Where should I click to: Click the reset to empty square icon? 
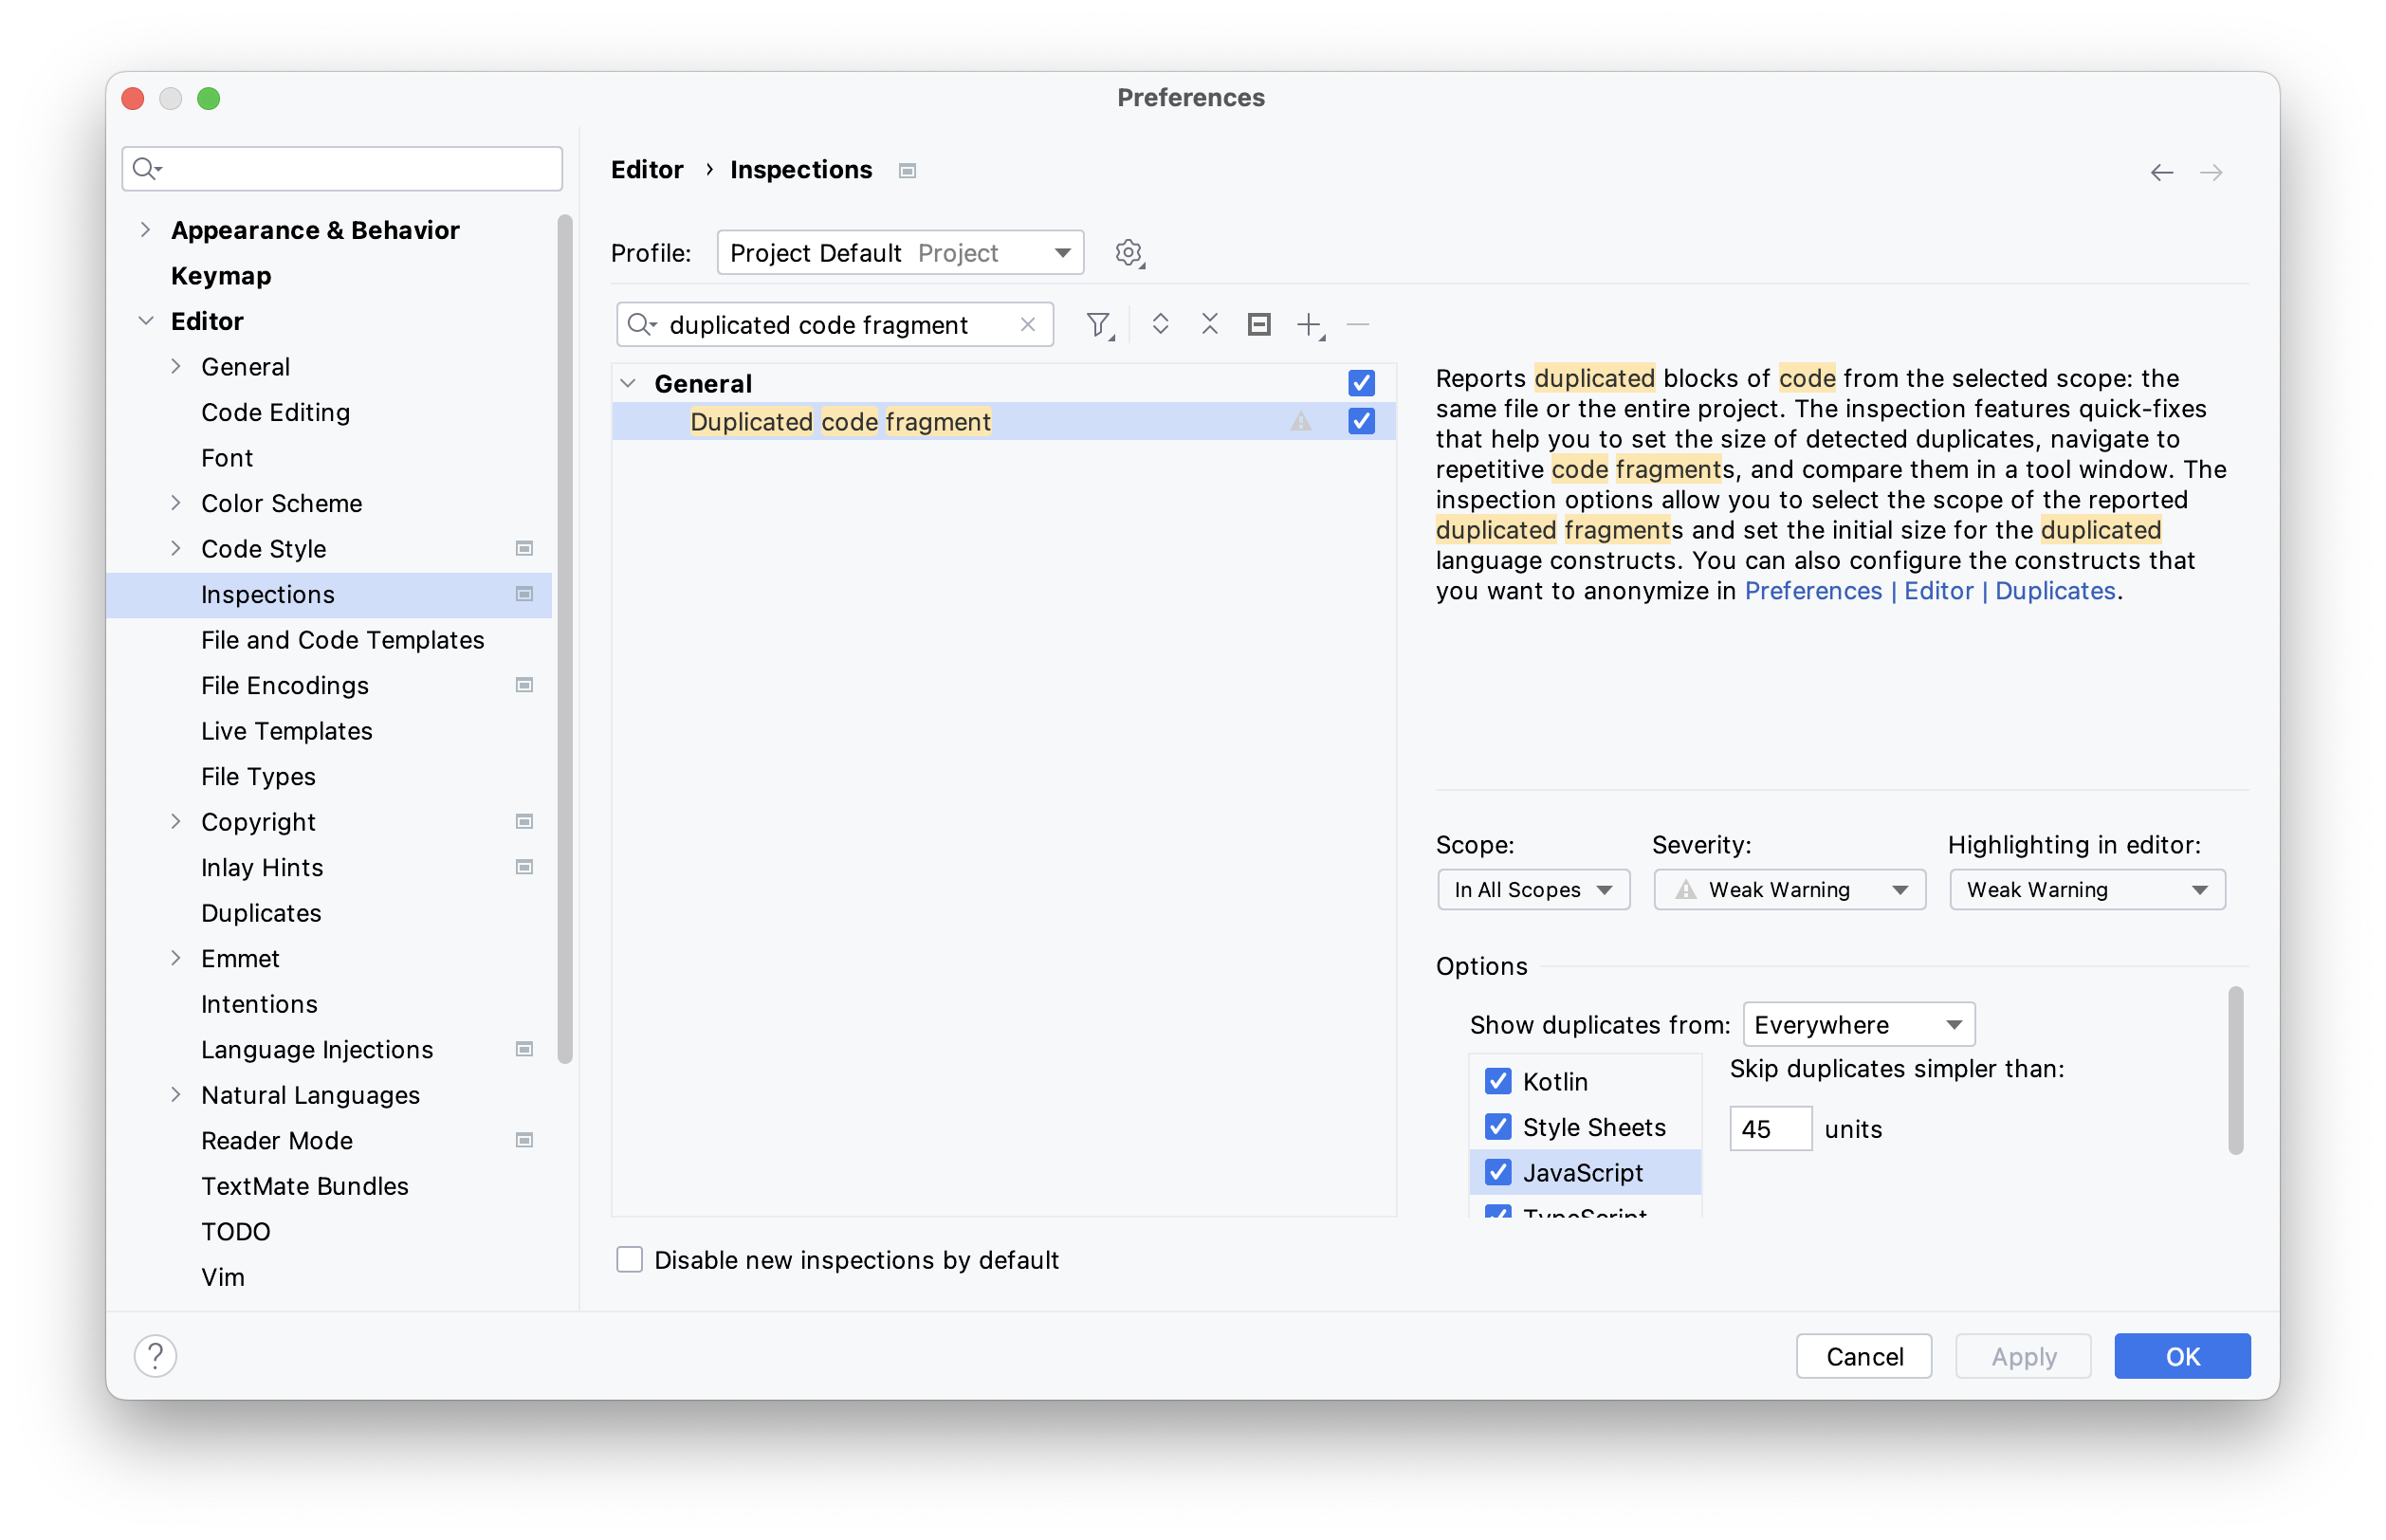coord(1259,324)
